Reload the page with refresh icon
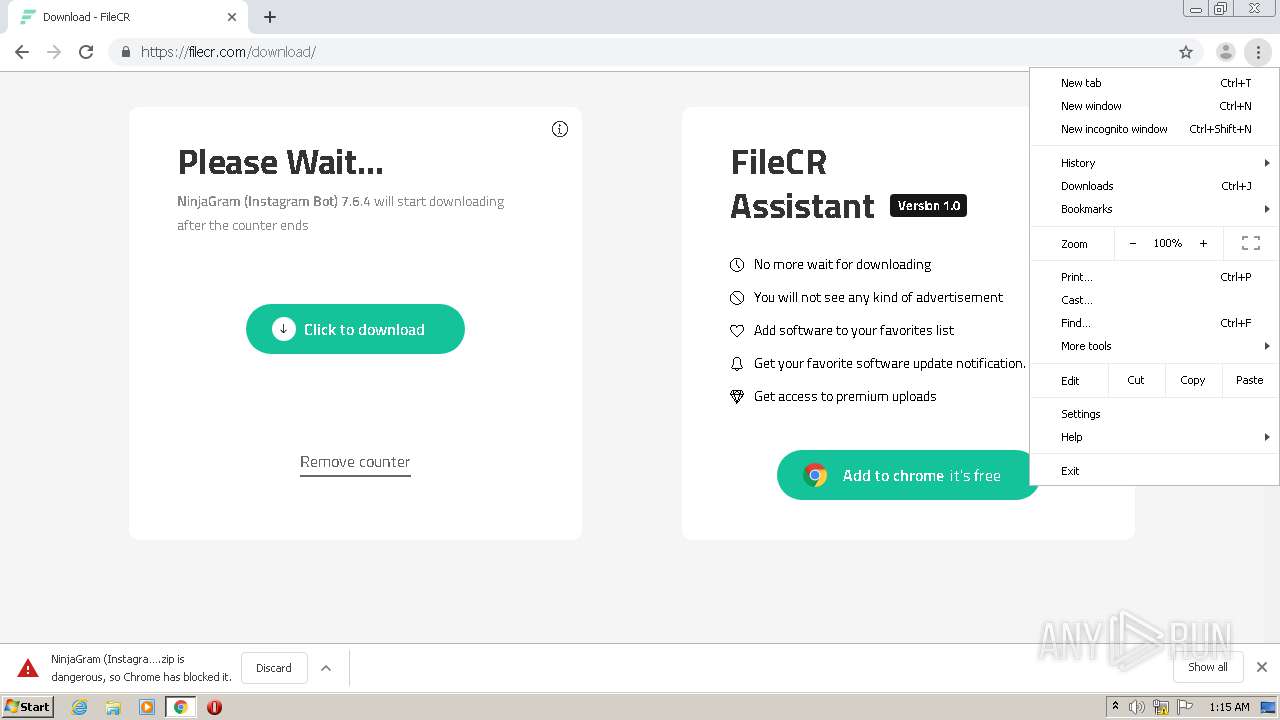The height and width of the screenshot is (720, 1280). point(86,52)
